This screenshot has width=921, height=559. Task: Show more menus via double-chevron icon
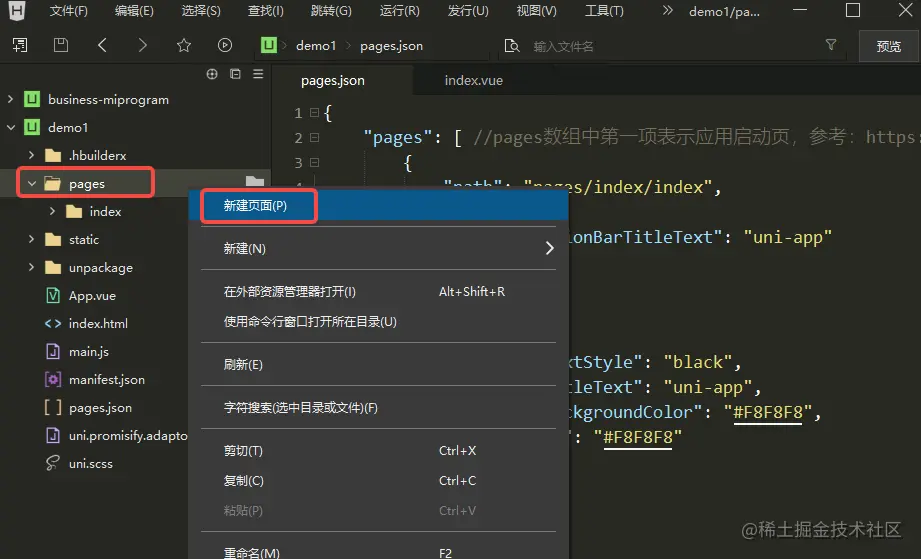(667, 10)
